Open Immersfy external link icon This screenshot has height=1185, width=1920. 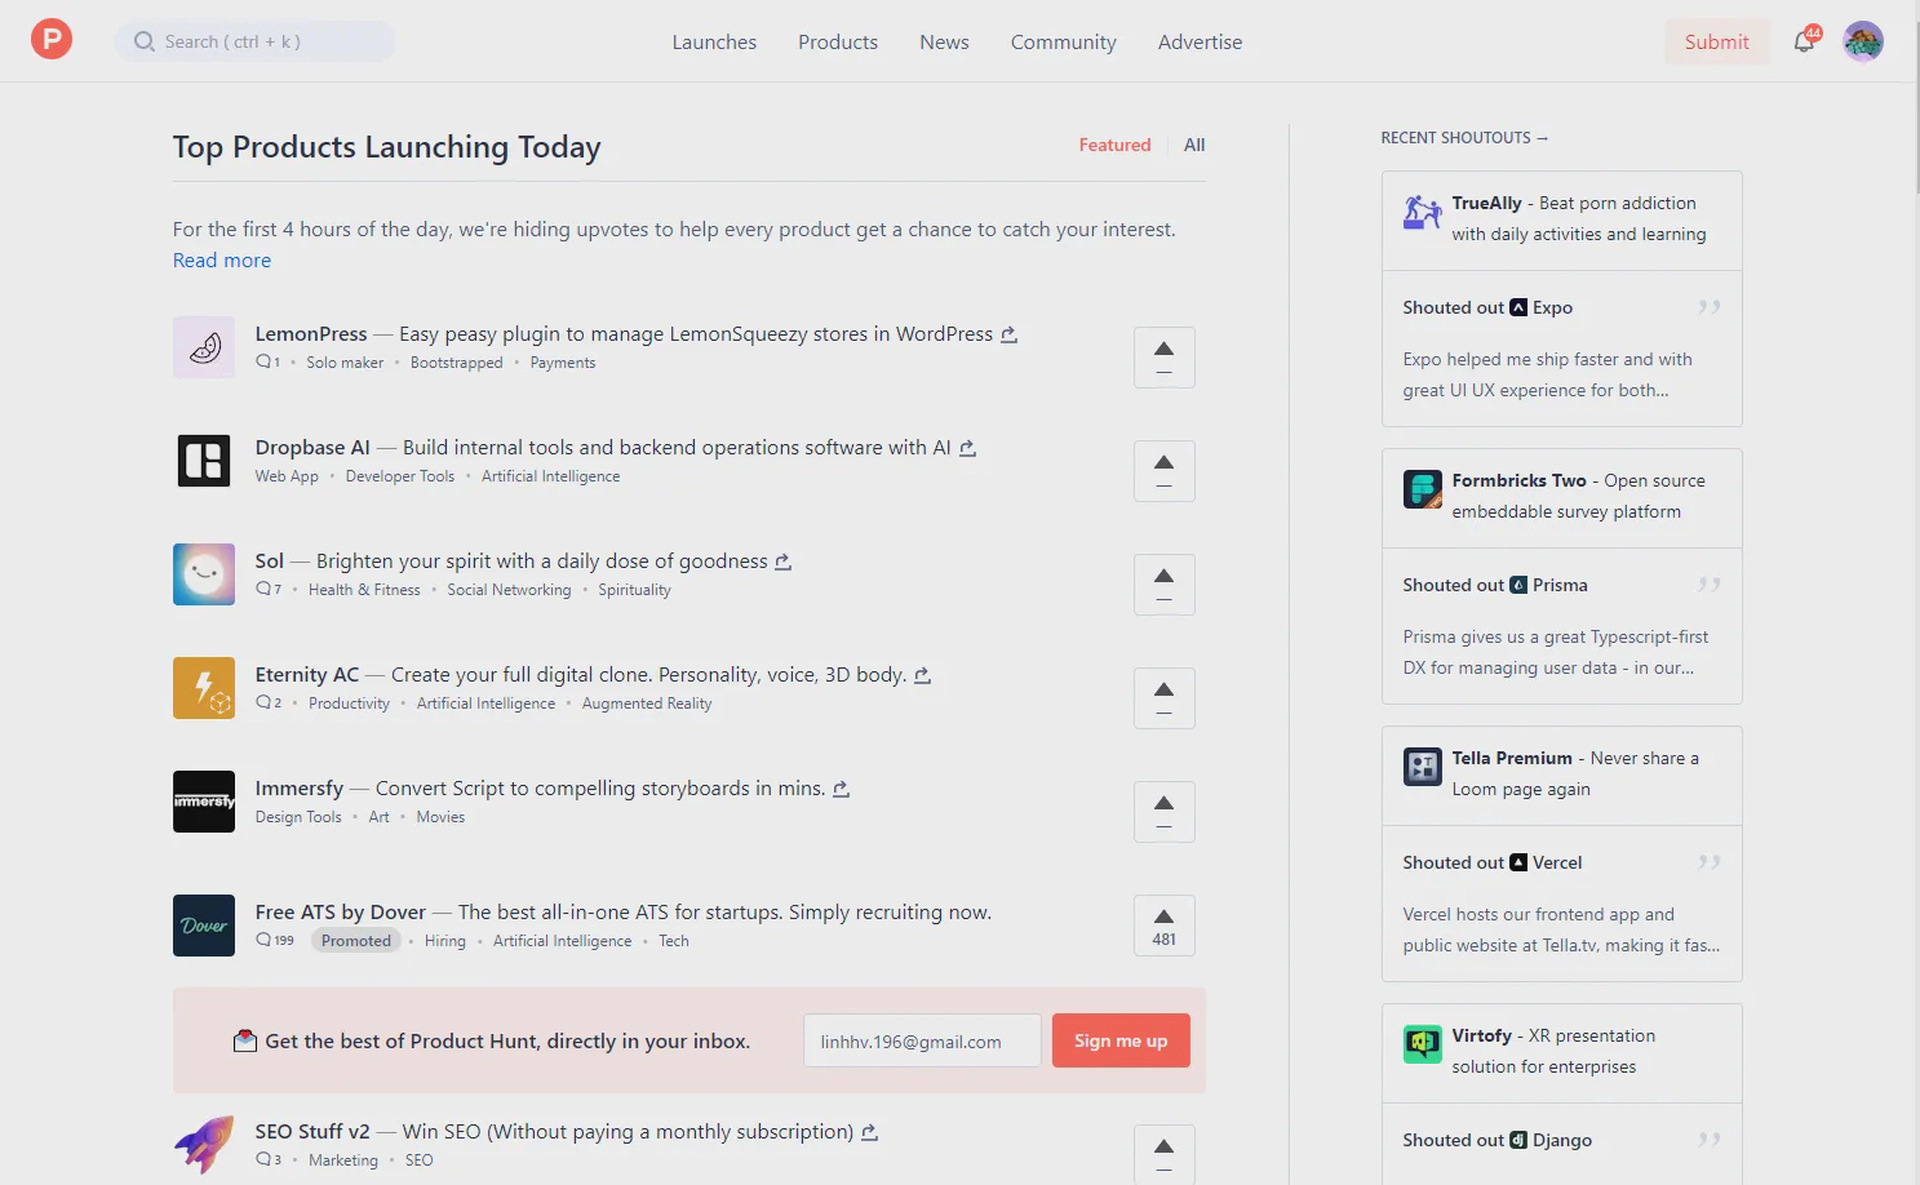tap(841, 789)
